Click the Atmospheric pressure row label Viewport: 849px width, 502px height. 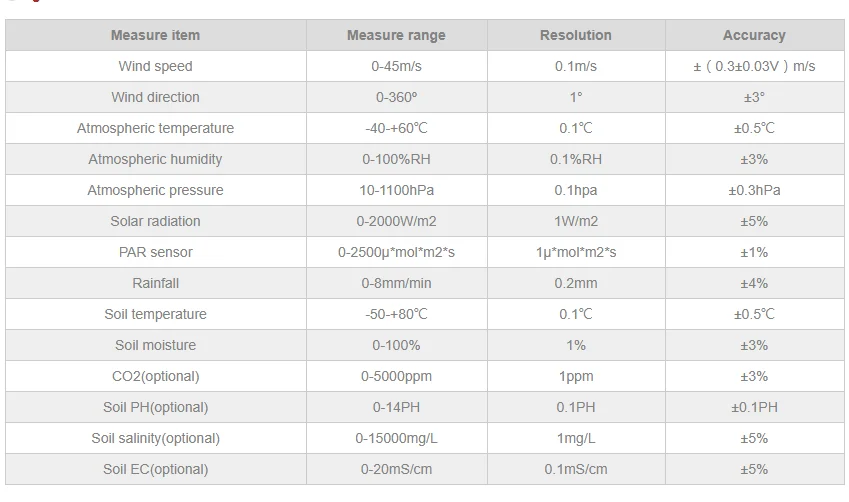coord(155,190)
